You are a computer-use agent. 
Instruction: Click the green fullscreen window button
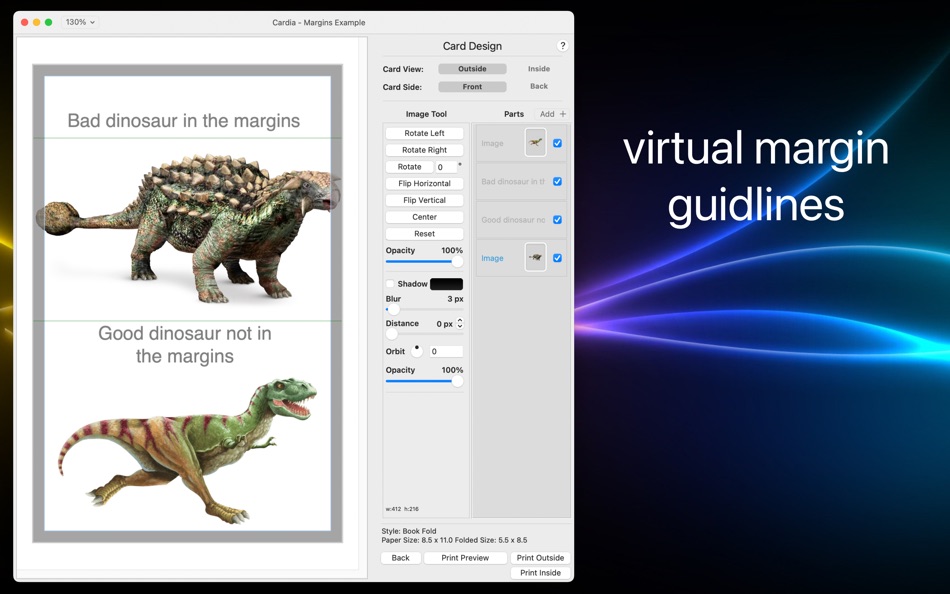pos(48,22)
